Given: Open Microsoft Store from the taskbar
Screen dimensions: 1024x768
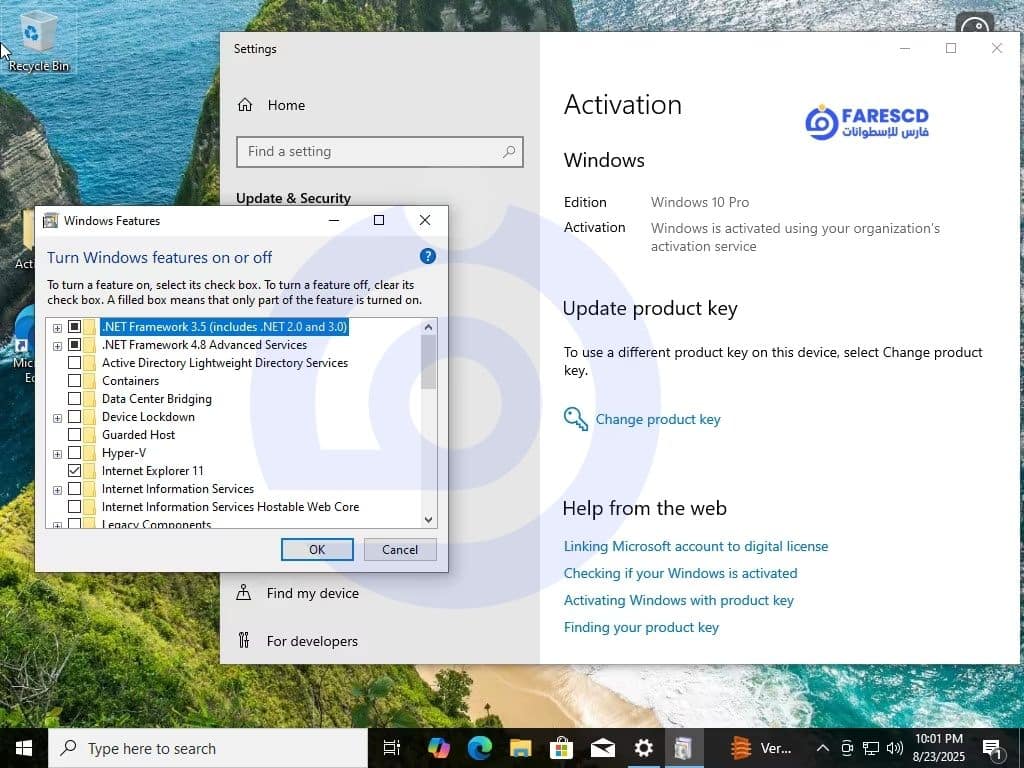Looking at the screenshot, I should (x=561, y=748).
